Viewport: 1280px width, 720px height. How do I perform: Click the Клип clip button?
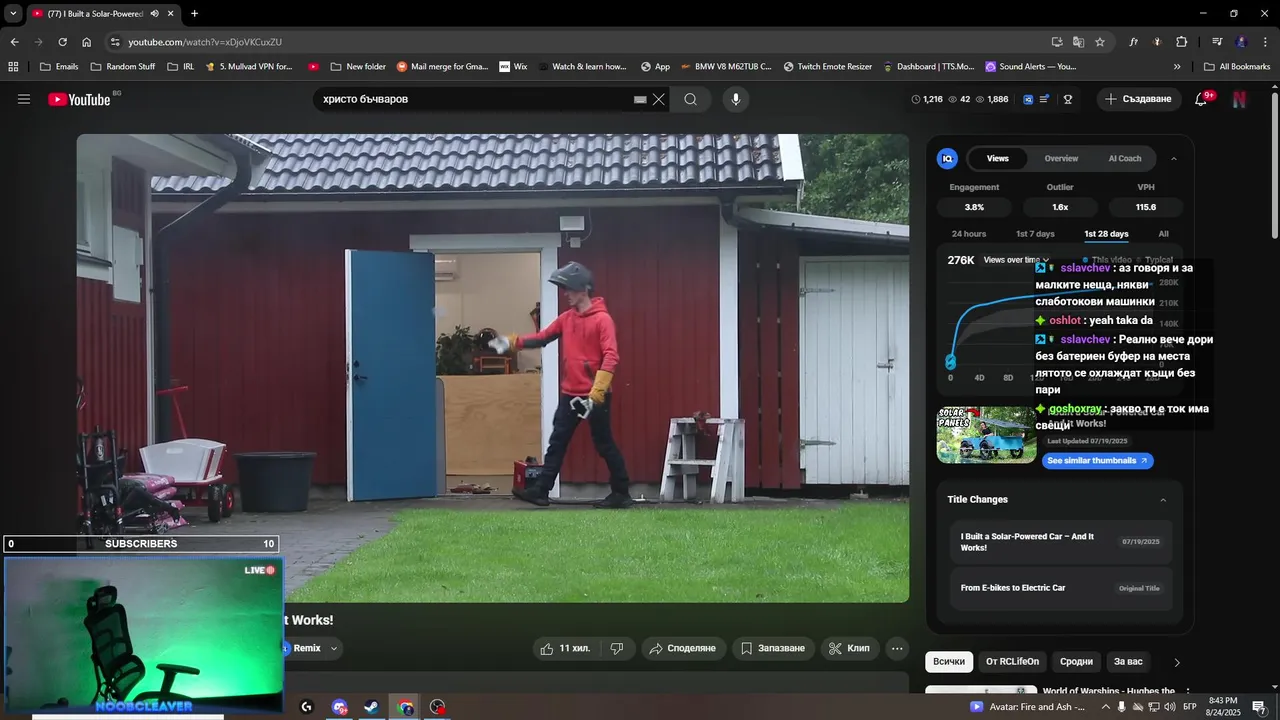click(x=849, y=648)
